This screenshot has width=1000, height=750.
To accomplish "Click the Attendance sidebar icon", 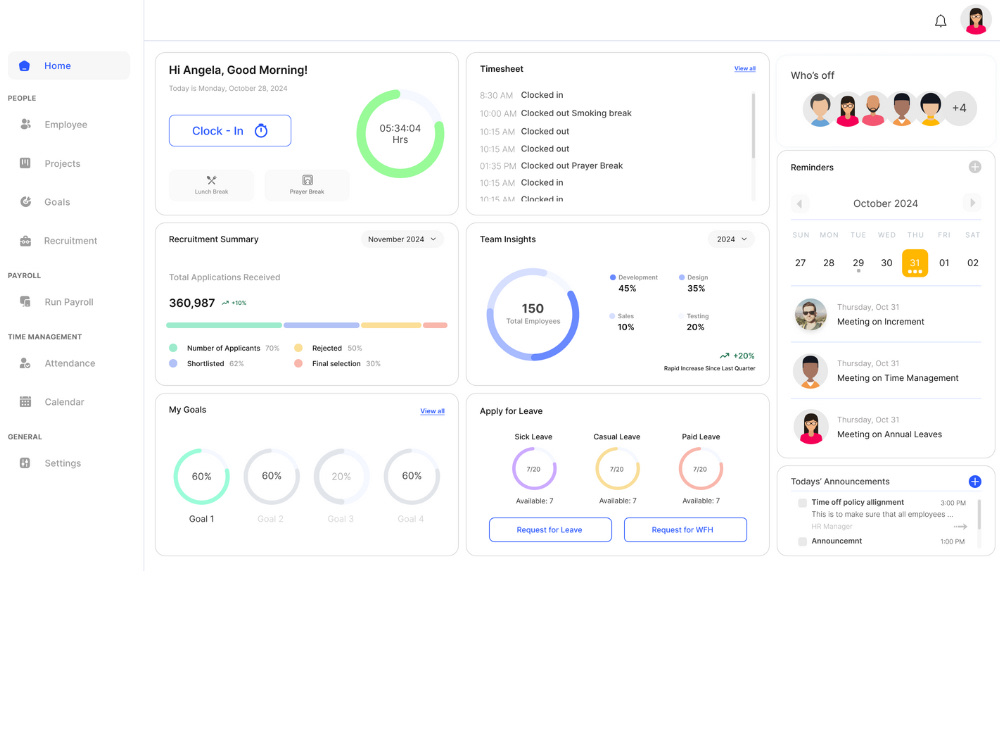I will click(x=25, y=363).
